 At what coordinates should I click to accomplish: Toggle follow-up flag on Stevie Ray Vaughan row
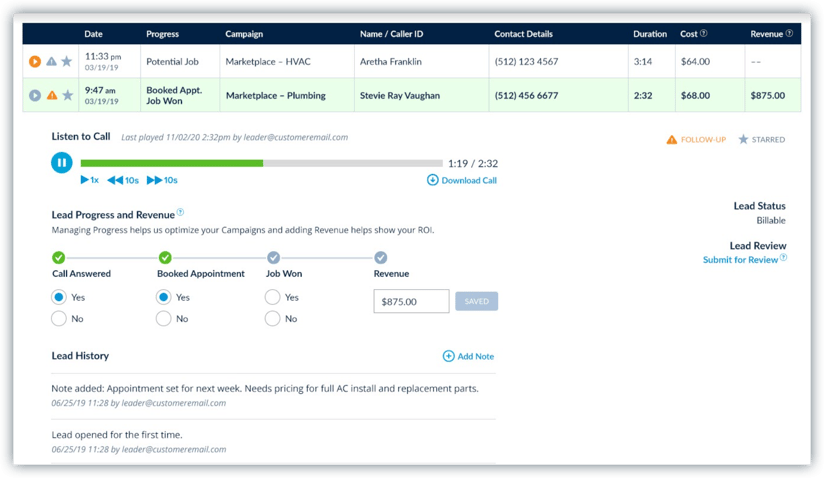[52, 95]
